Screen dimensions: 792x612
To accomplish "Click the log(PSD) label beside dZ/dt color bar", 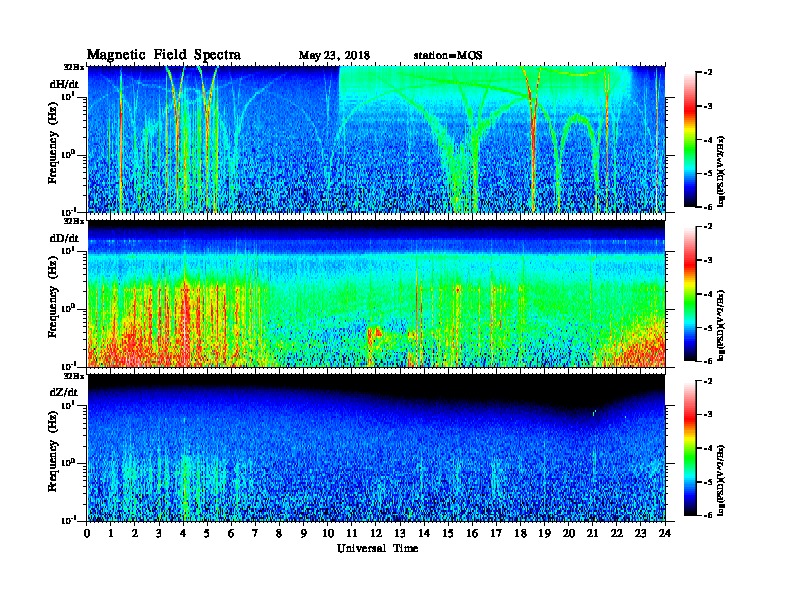I will point(722,481).
